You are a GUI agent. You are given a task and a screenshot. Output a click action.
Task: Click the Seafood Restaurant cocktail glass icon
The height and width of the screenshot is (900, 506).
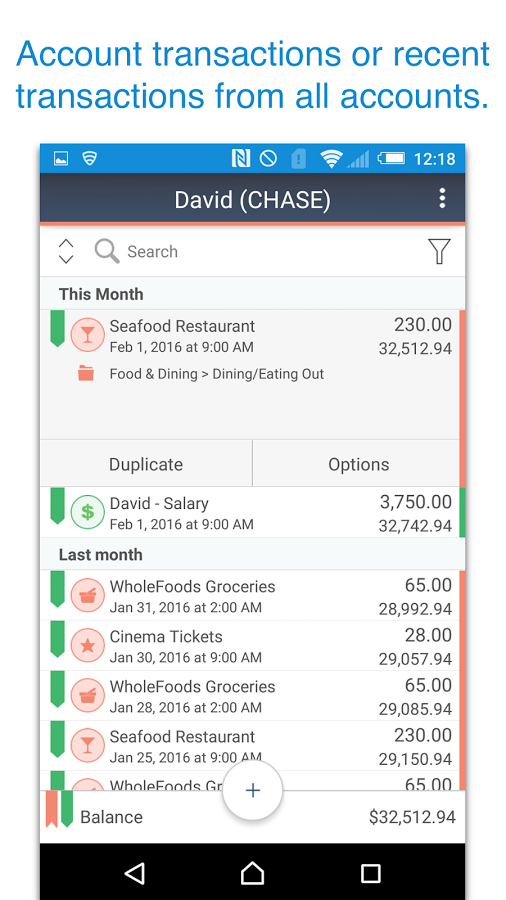pos(87,335)
